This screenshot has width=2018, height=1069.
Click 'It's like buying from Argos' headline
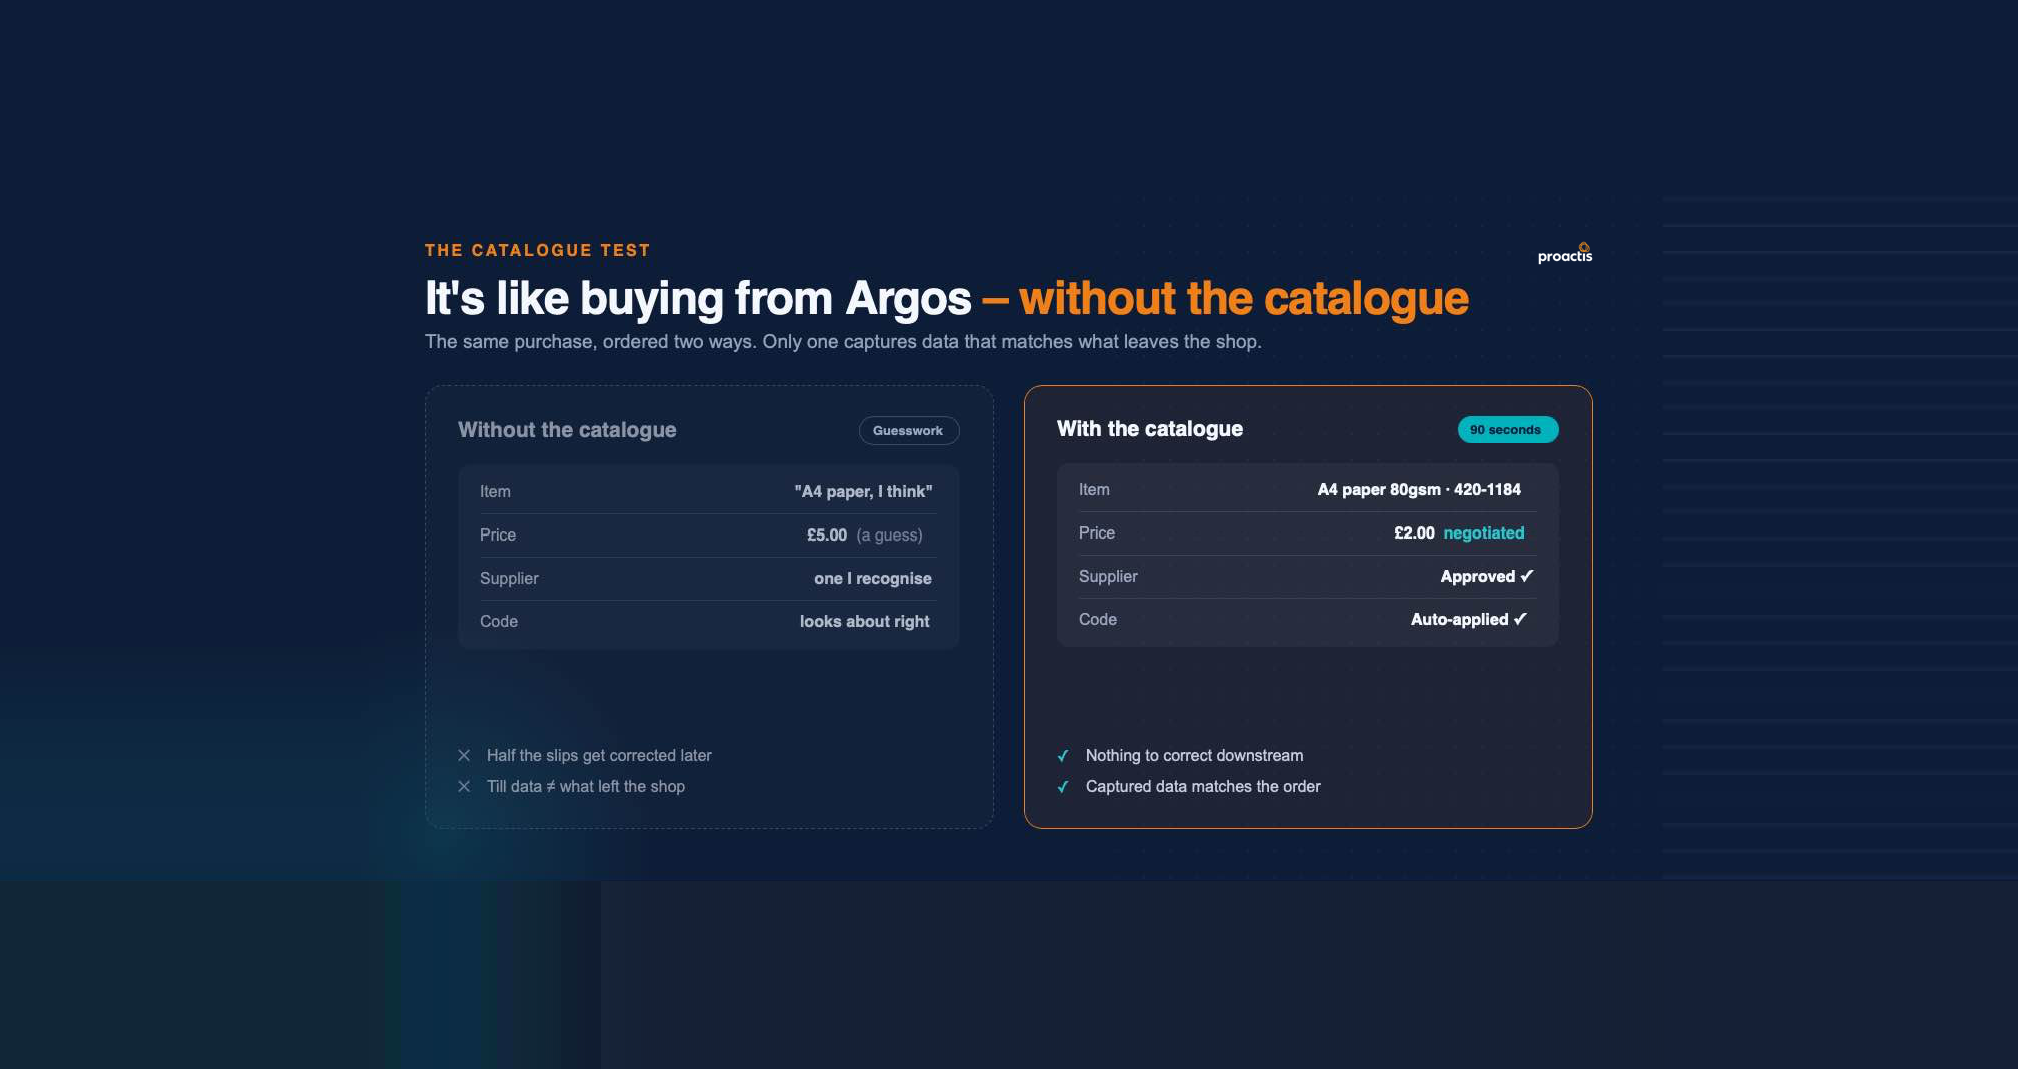tap(698, 298)
